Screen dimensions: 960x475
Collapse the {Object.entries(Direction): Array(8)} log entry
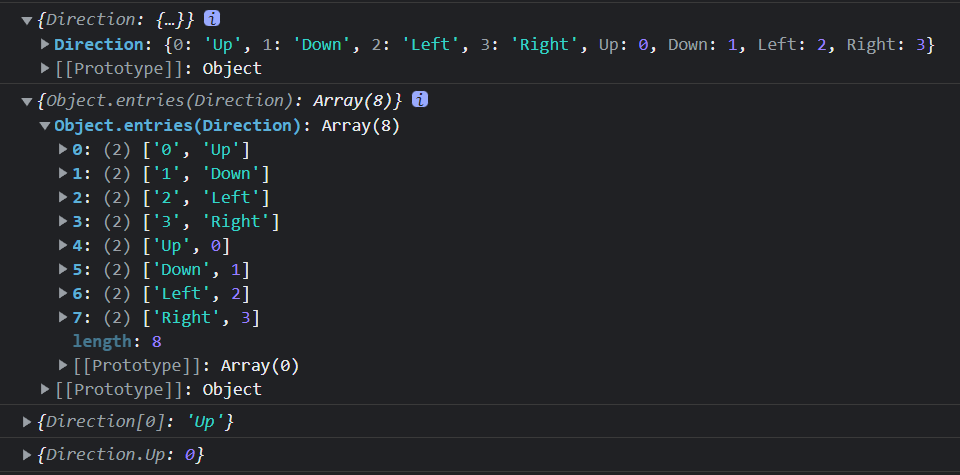pyautogui.click(x=26, y=101)
